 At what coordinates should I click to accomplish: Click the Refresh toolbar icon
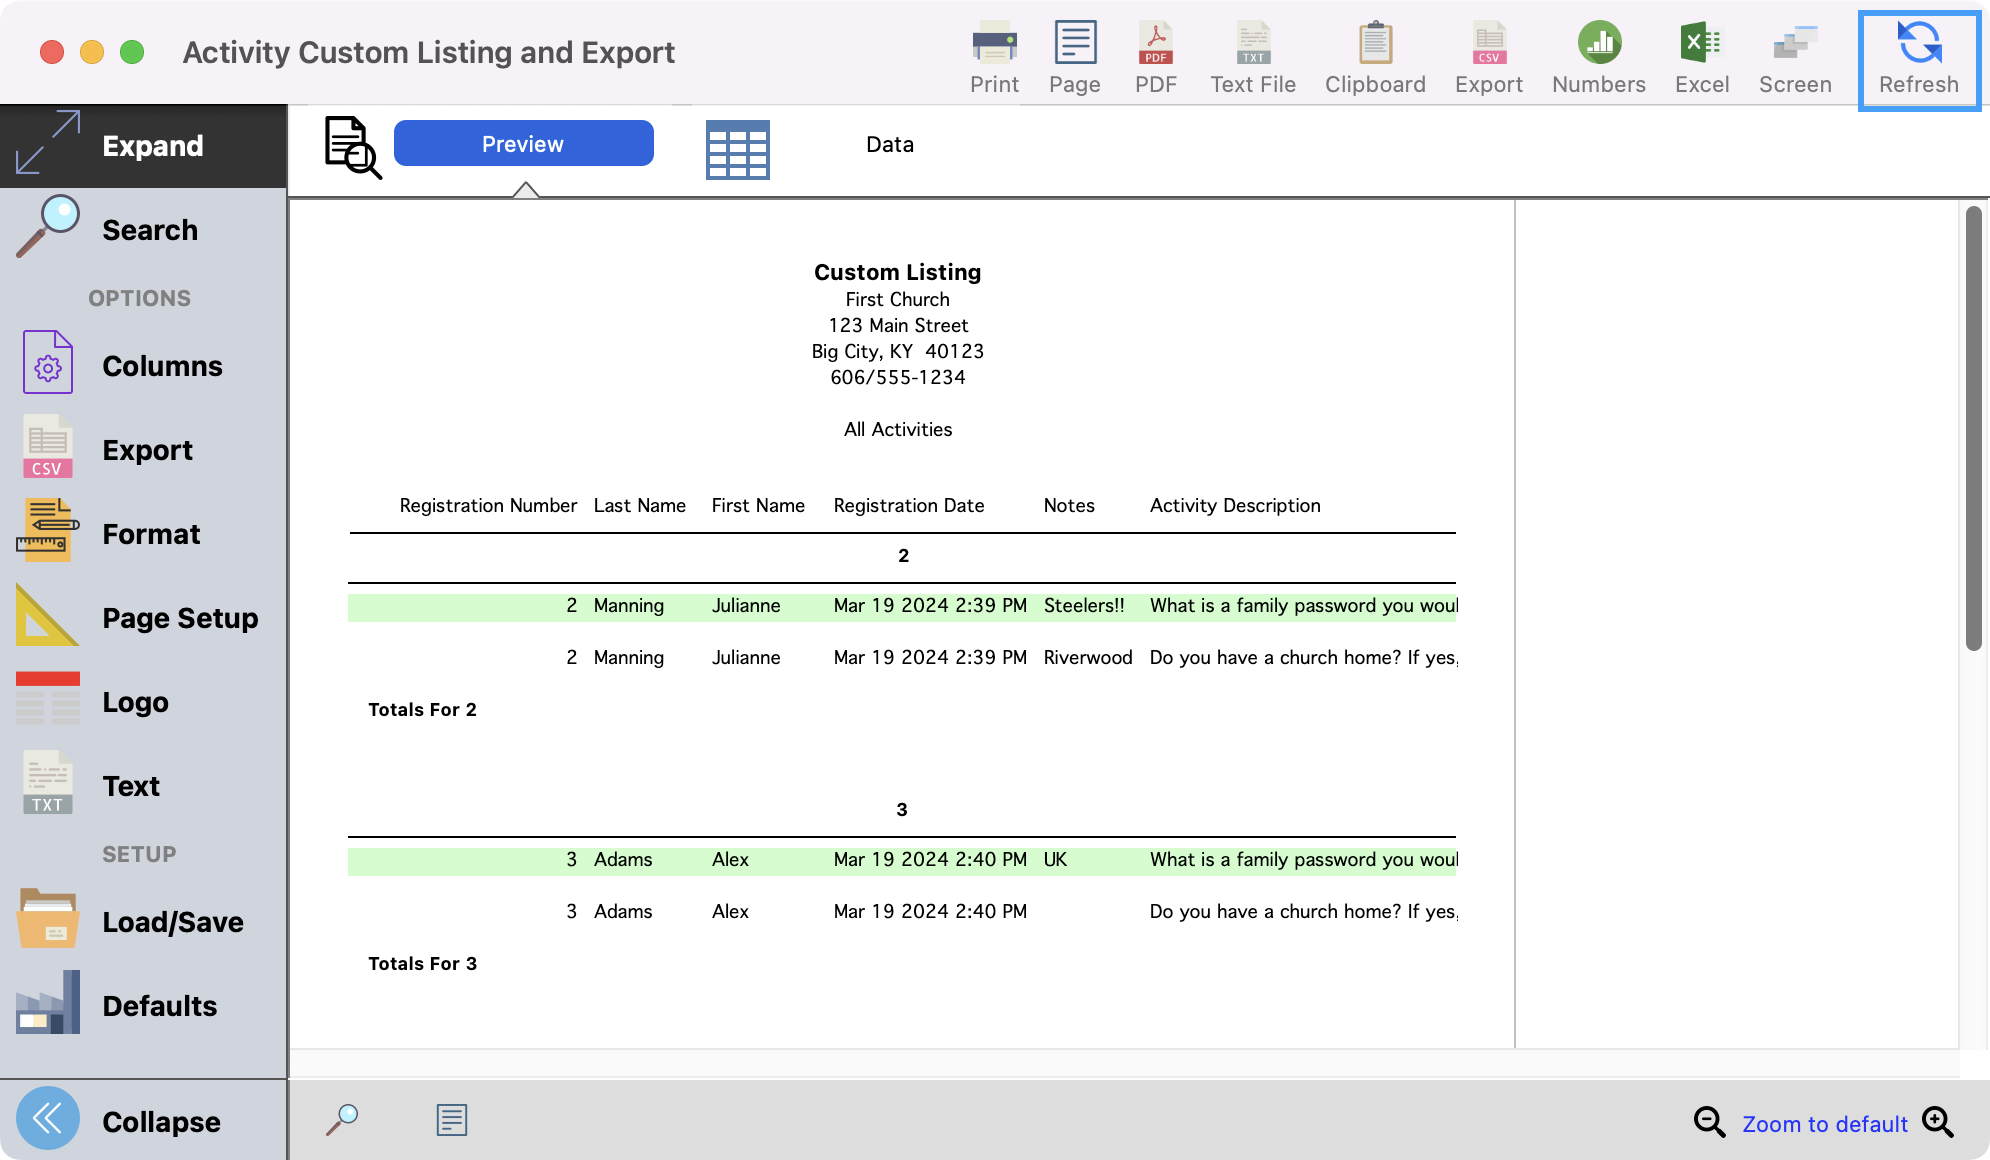click(1918, 58)
